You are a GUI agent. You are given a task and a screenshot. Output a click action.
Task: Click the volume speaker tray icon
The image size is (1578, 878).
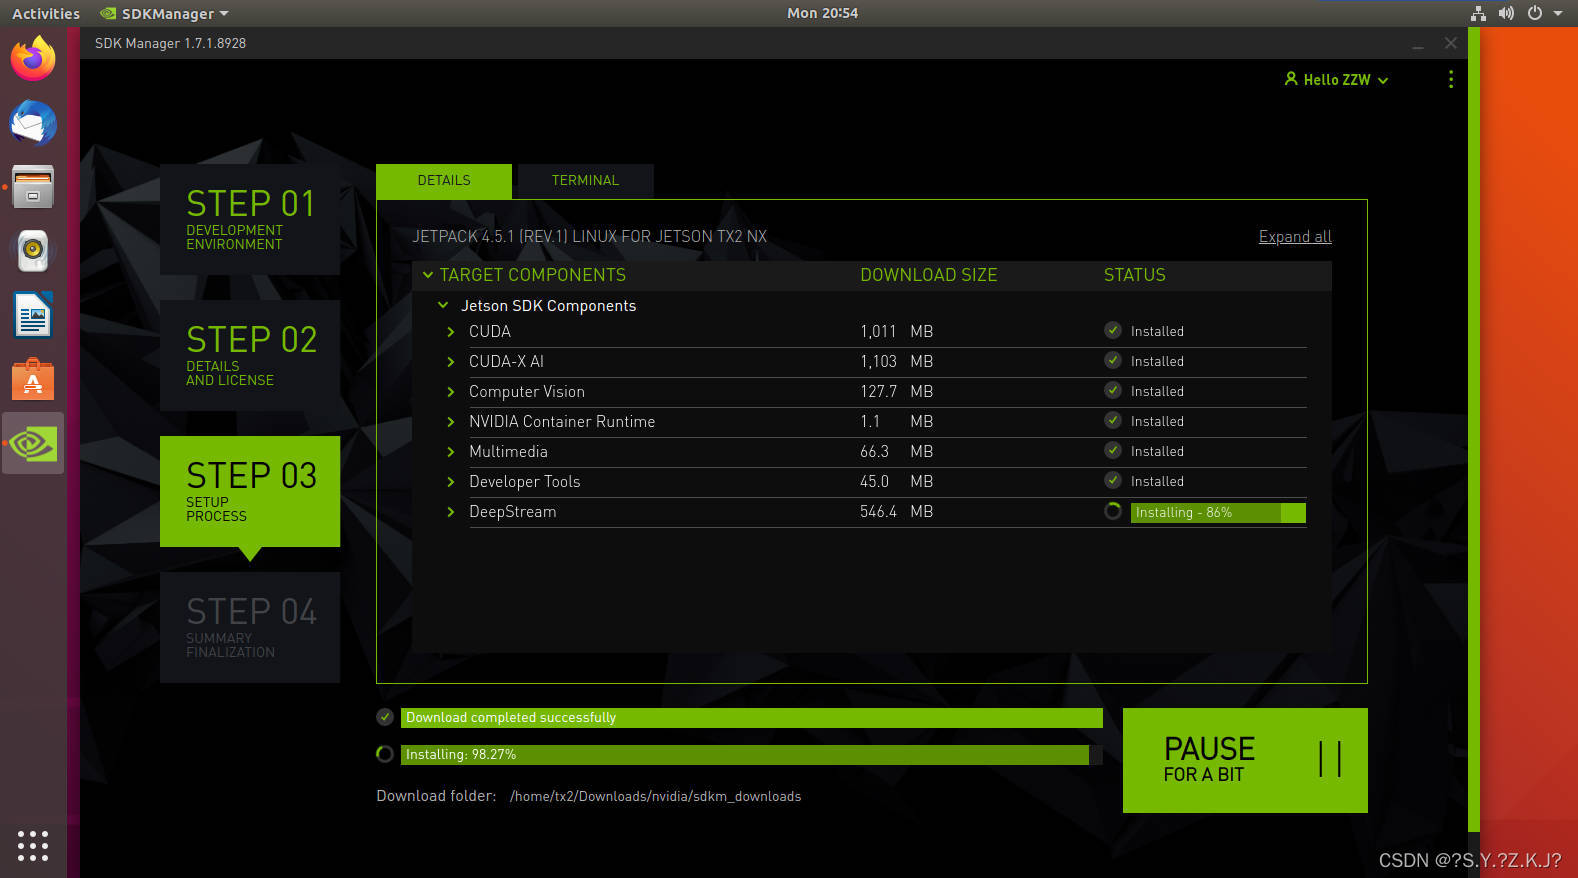1506,13
